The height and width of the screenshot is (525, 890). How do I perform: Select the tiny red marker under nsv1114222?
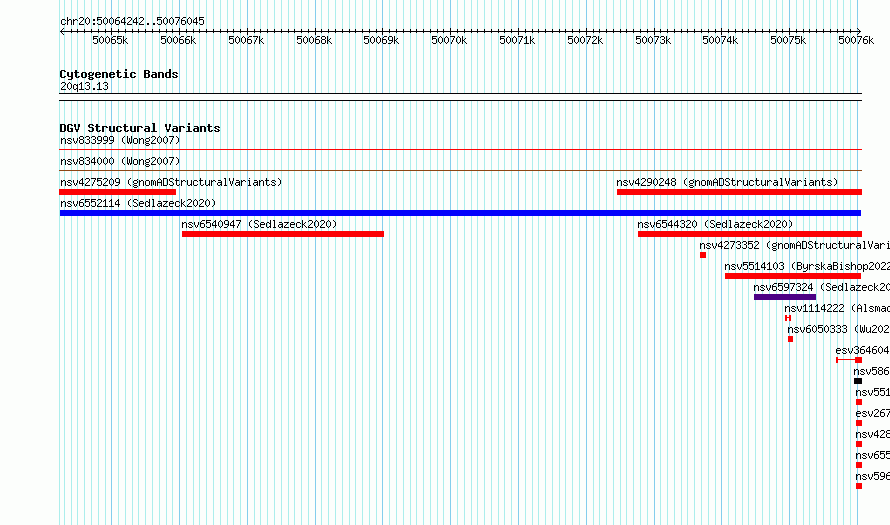pyautogui.click(x=788, y=318)
